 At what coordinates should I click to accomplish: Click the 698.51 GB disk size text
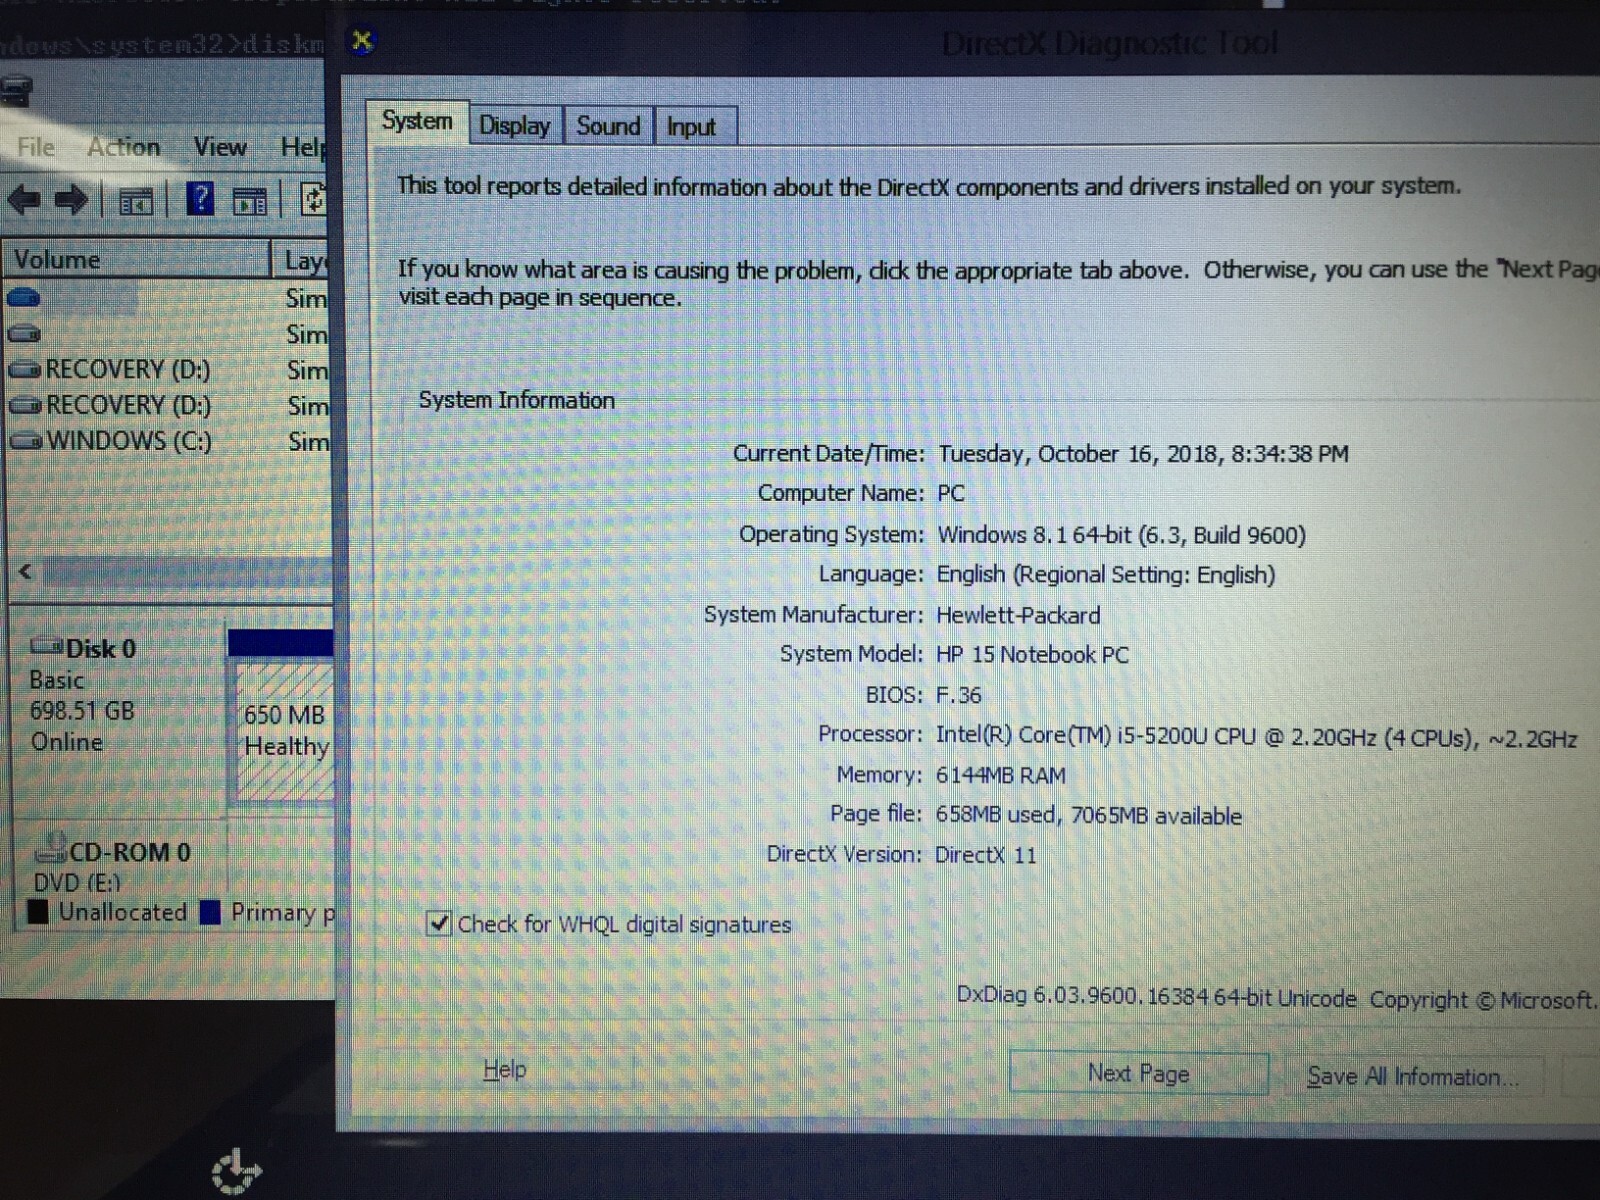click(x=82, y=711)
